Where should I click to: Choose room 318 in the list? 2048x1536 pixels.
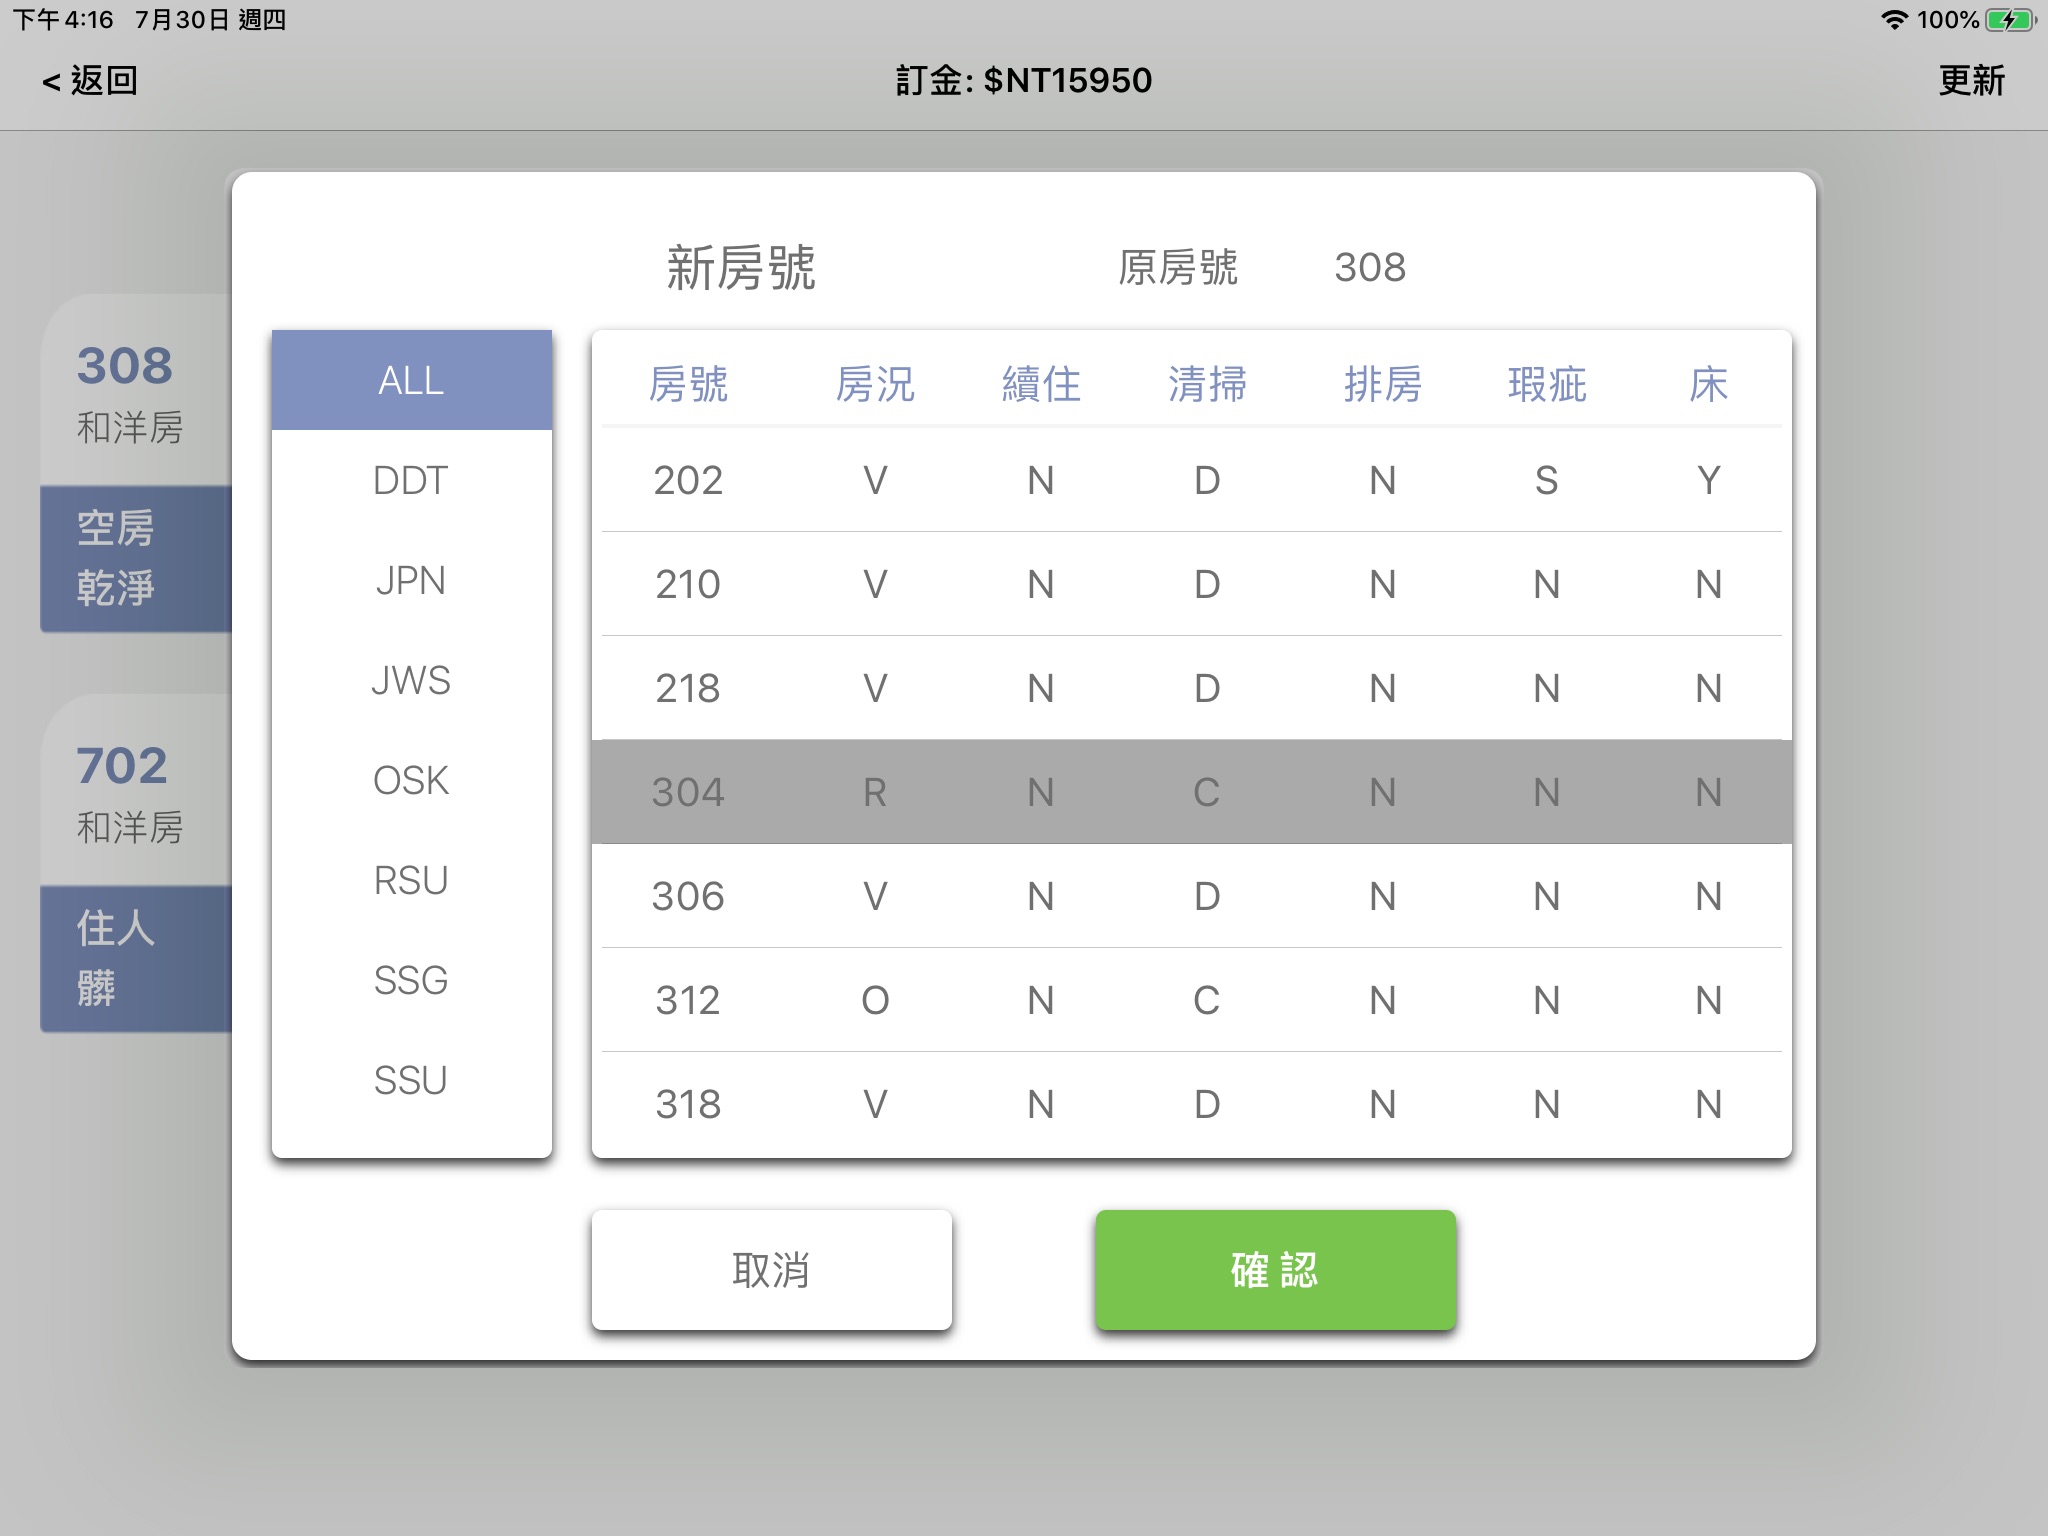click(1192, 1104)
